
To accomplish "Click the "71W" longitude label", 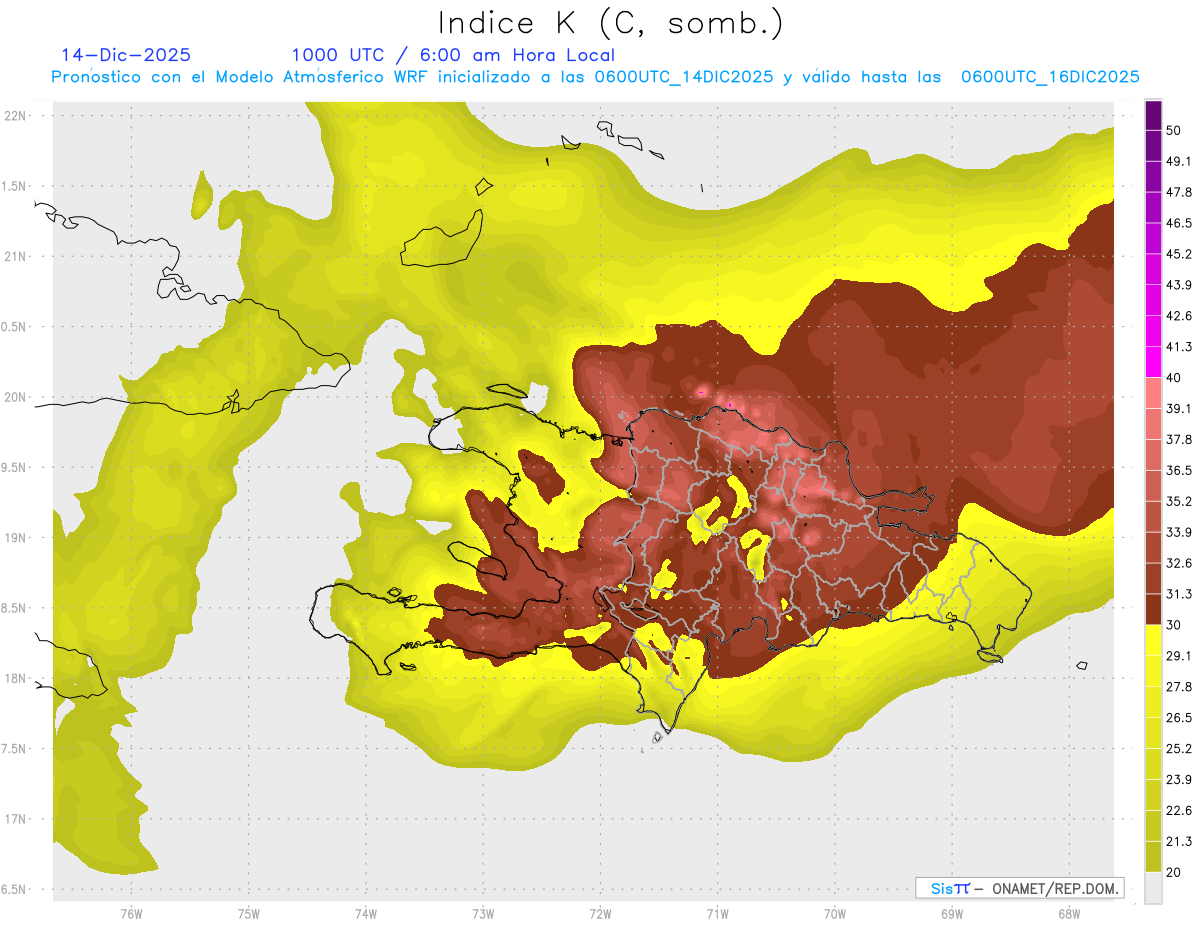I will [717, 913].
